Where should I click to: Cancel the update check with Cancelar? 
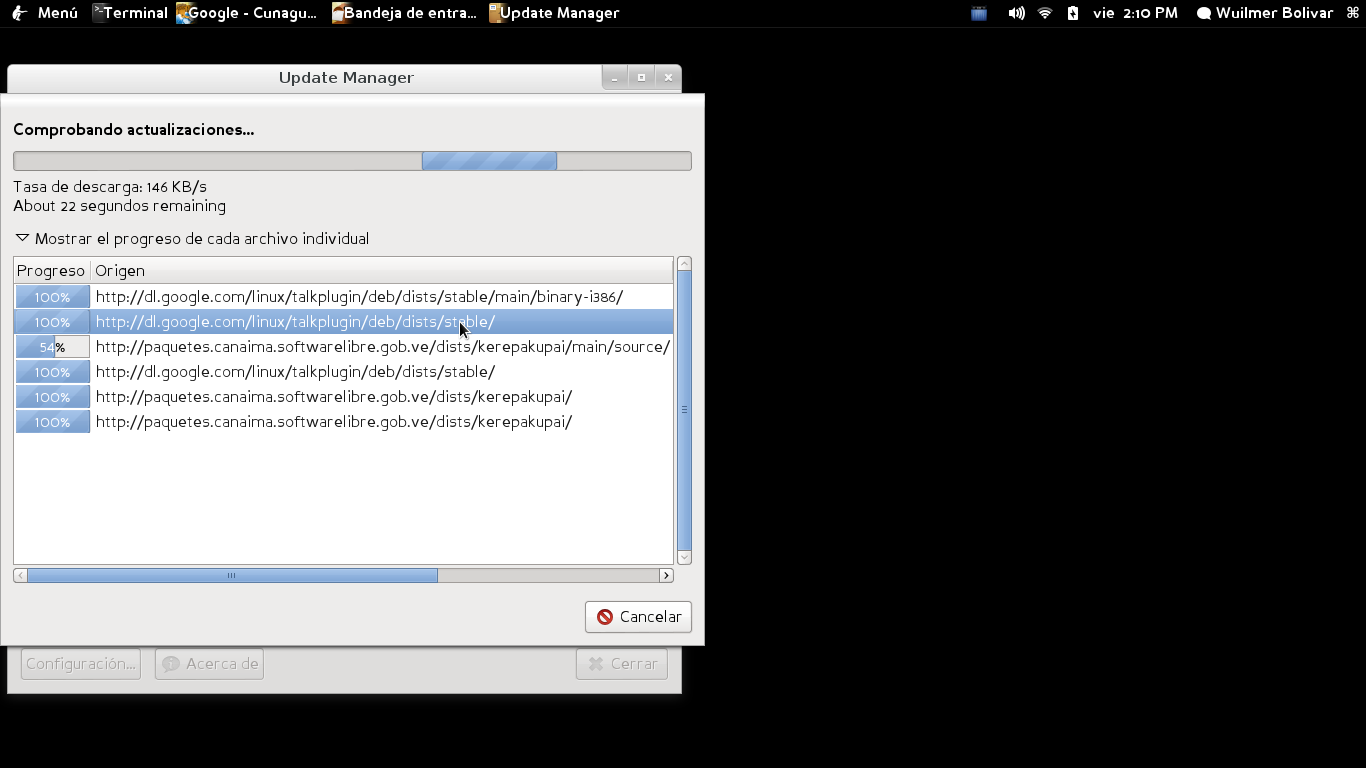coord(638,617)
